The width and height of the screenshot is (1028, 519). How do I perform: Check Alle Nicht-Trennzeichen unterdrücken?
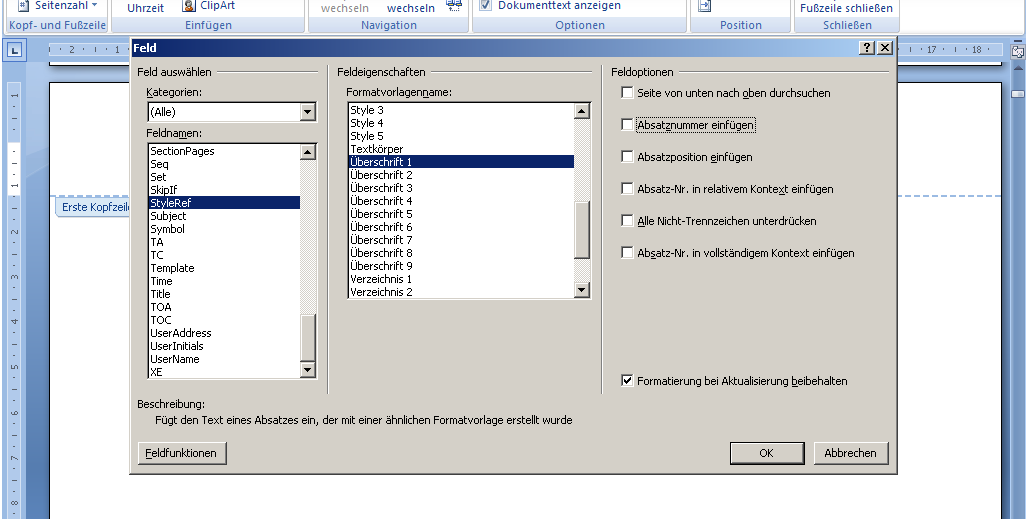pos(627,221)
